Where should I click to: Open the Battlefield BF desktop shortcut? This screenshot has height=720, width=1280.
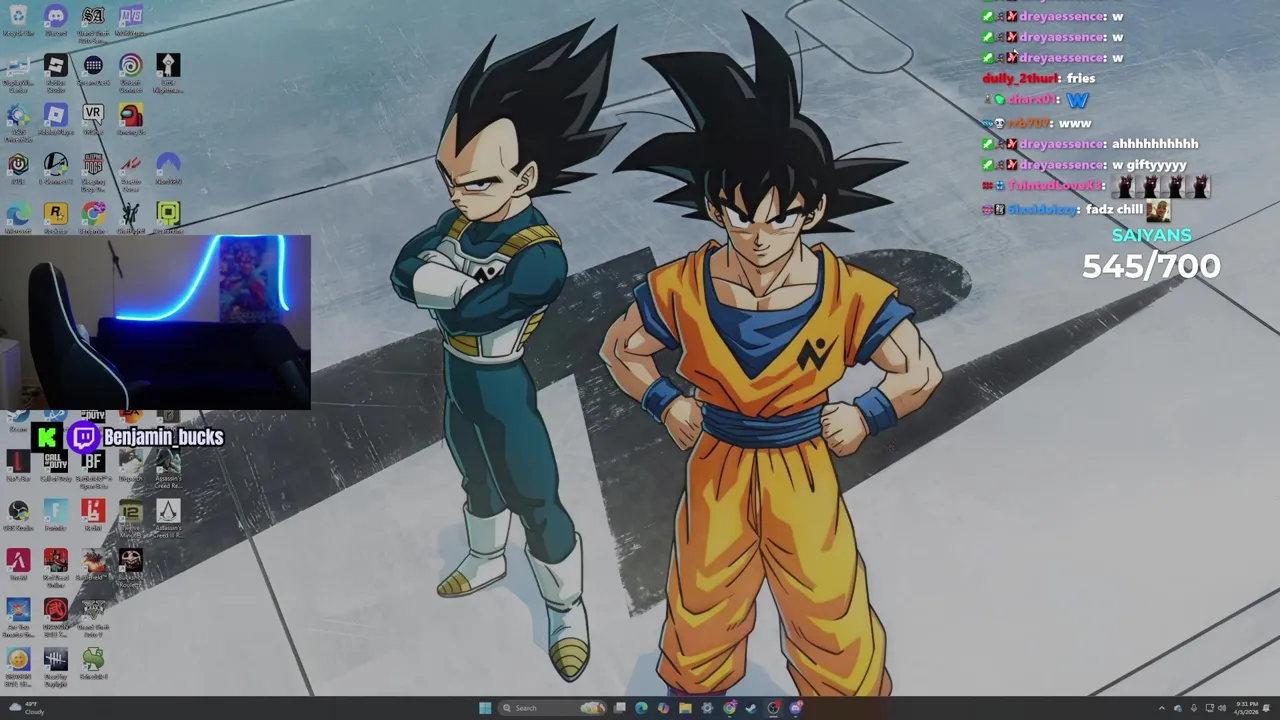pyautogui.click(x=93, y=466)
